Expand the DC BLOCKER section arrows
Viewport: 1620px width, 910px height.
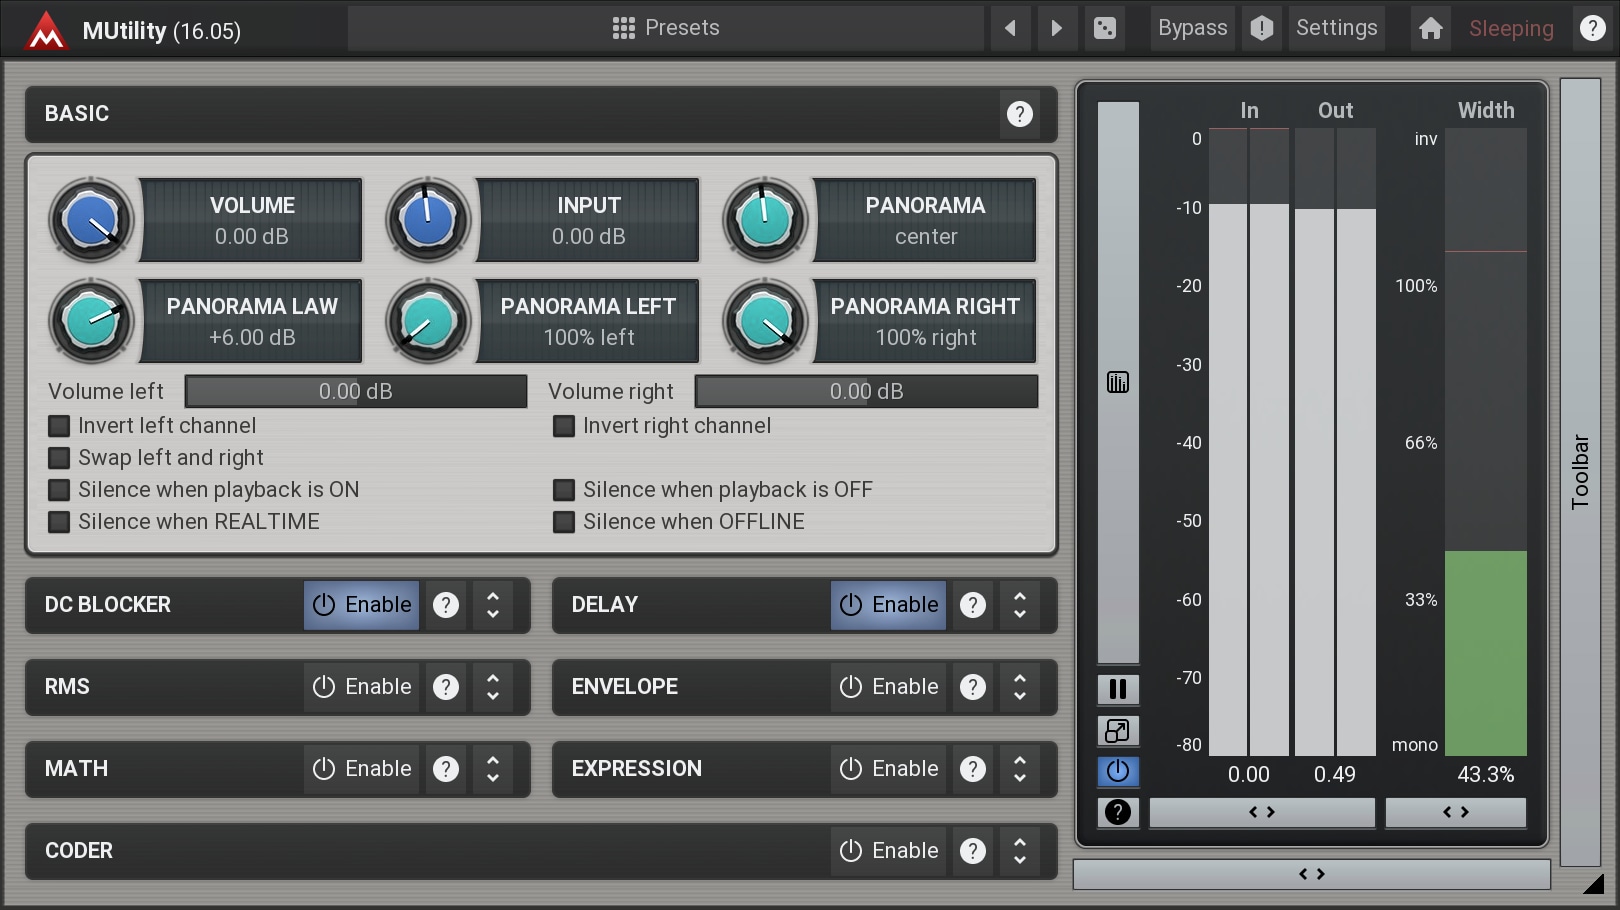(493, 605)
